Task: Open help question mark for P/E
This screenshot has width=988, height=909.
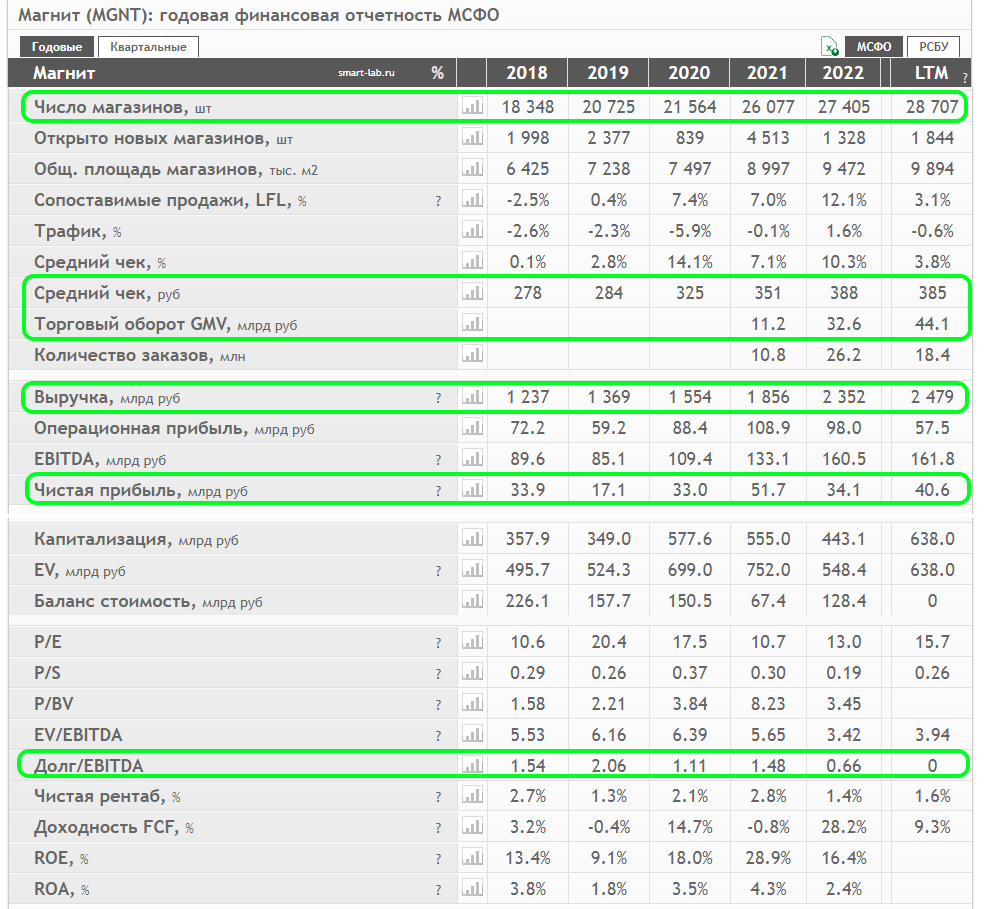Action: pos(438,643)
